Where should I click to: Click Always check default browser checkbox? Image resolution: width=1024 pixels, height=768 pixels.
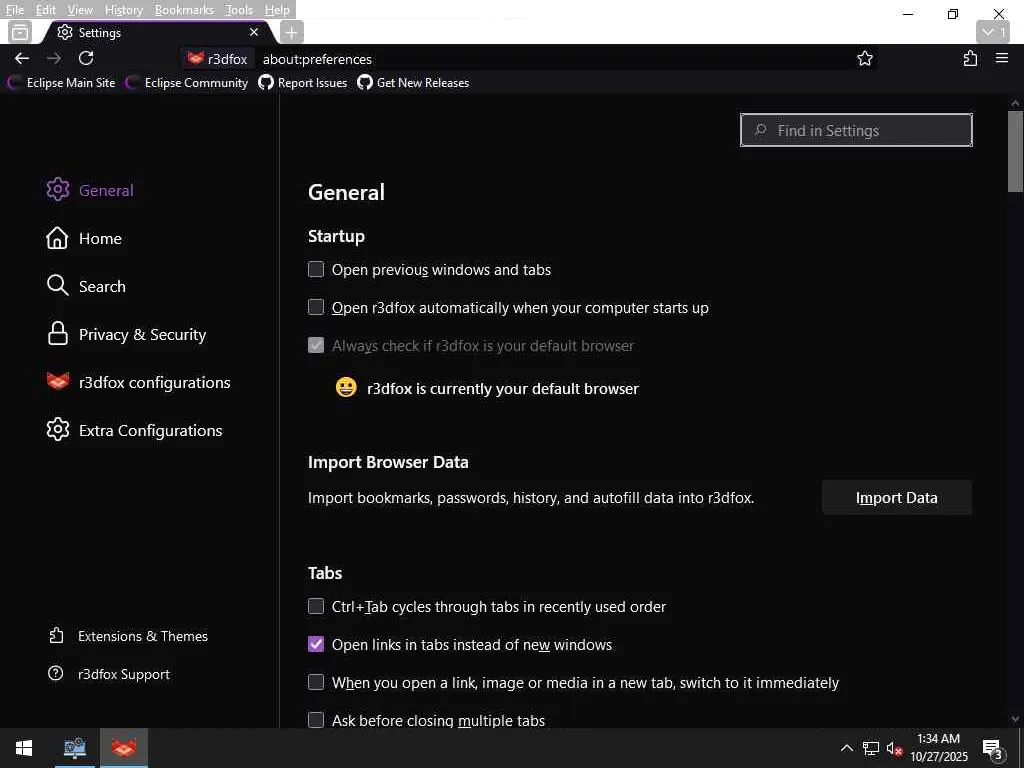coord(316,345)
